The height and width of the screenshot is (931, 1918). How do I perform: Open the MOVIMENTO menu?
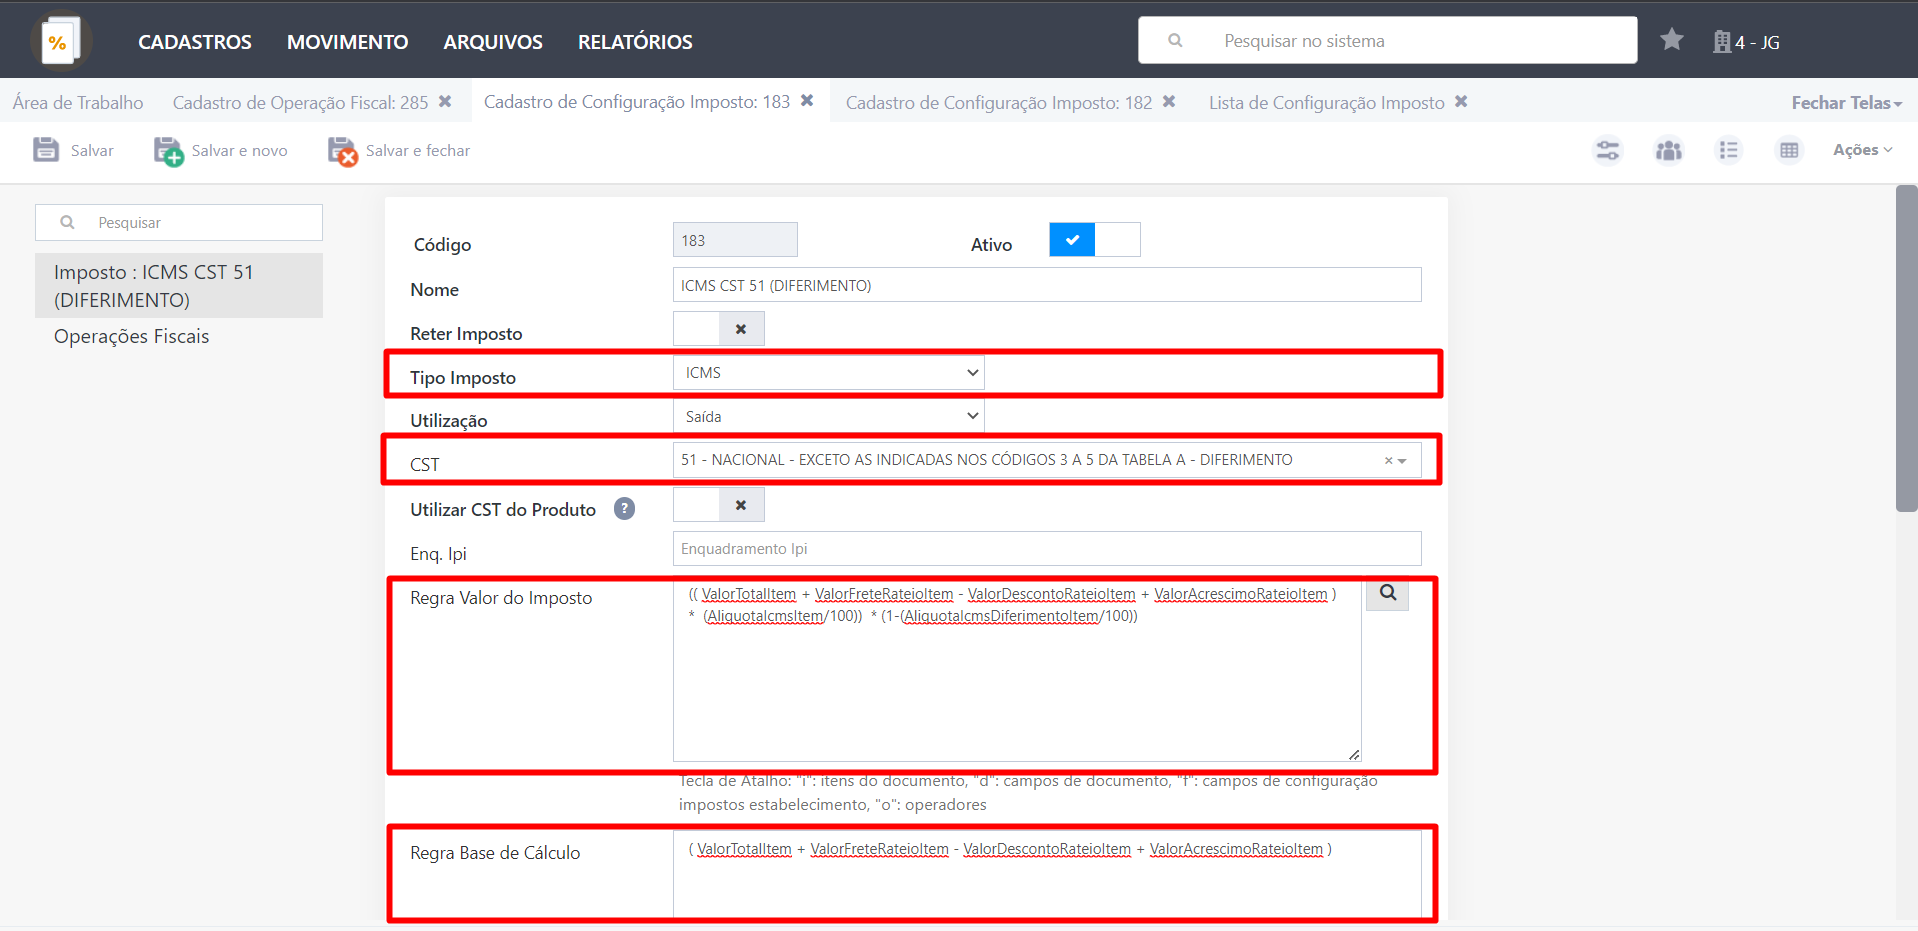tap(347, 42)
